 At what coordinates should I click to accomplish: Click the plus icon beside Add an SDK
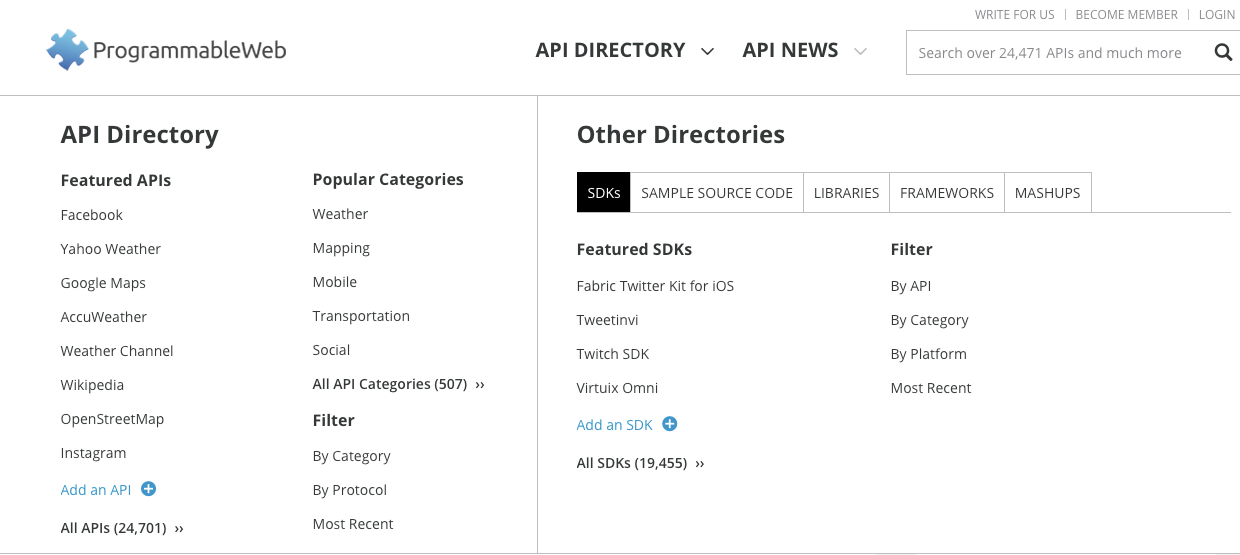(670, 424)
